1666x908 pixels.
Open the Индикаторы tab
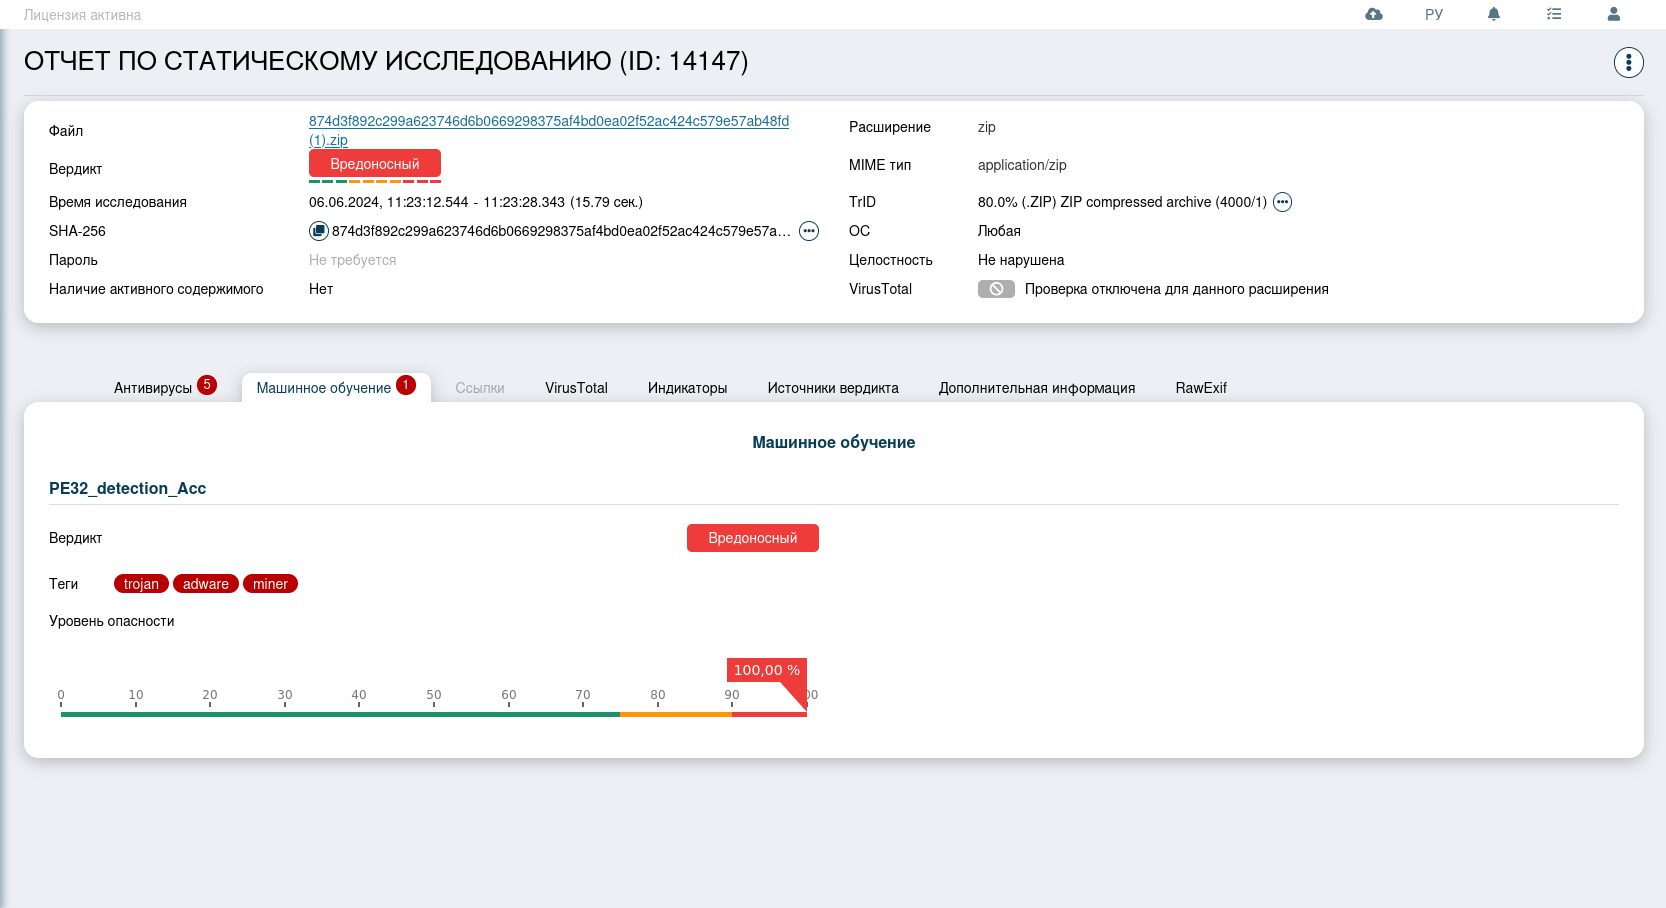(687, 388)
